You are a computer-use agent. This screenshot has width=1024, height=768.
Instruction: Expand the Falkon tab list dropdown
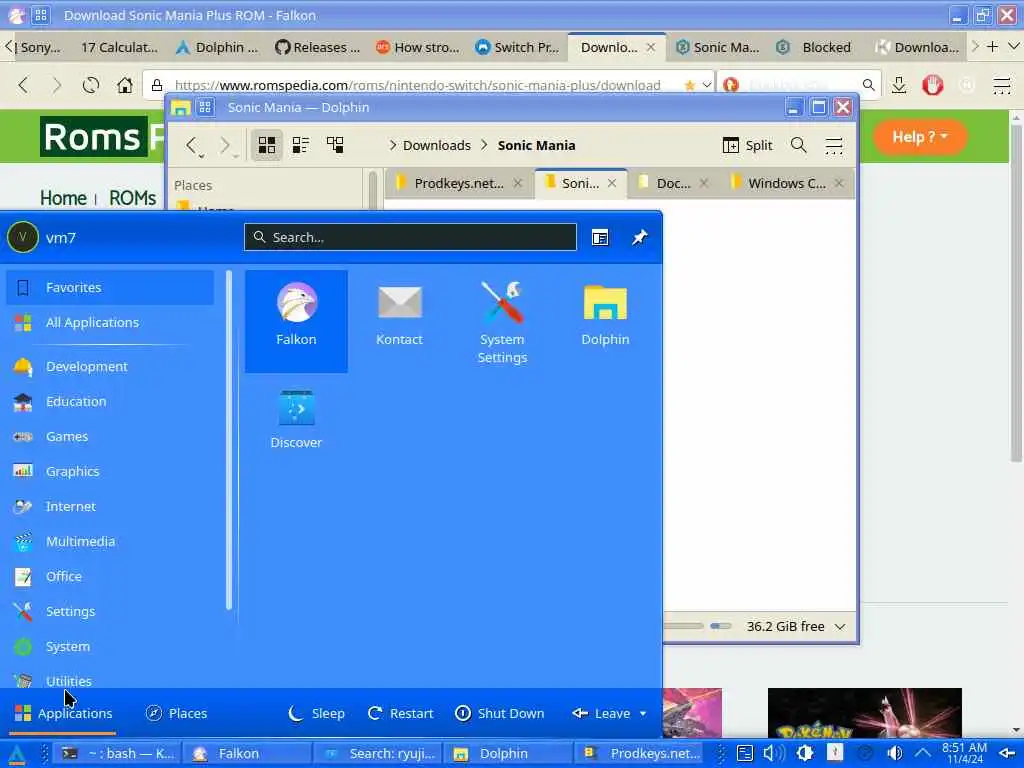click(1014, 46)
